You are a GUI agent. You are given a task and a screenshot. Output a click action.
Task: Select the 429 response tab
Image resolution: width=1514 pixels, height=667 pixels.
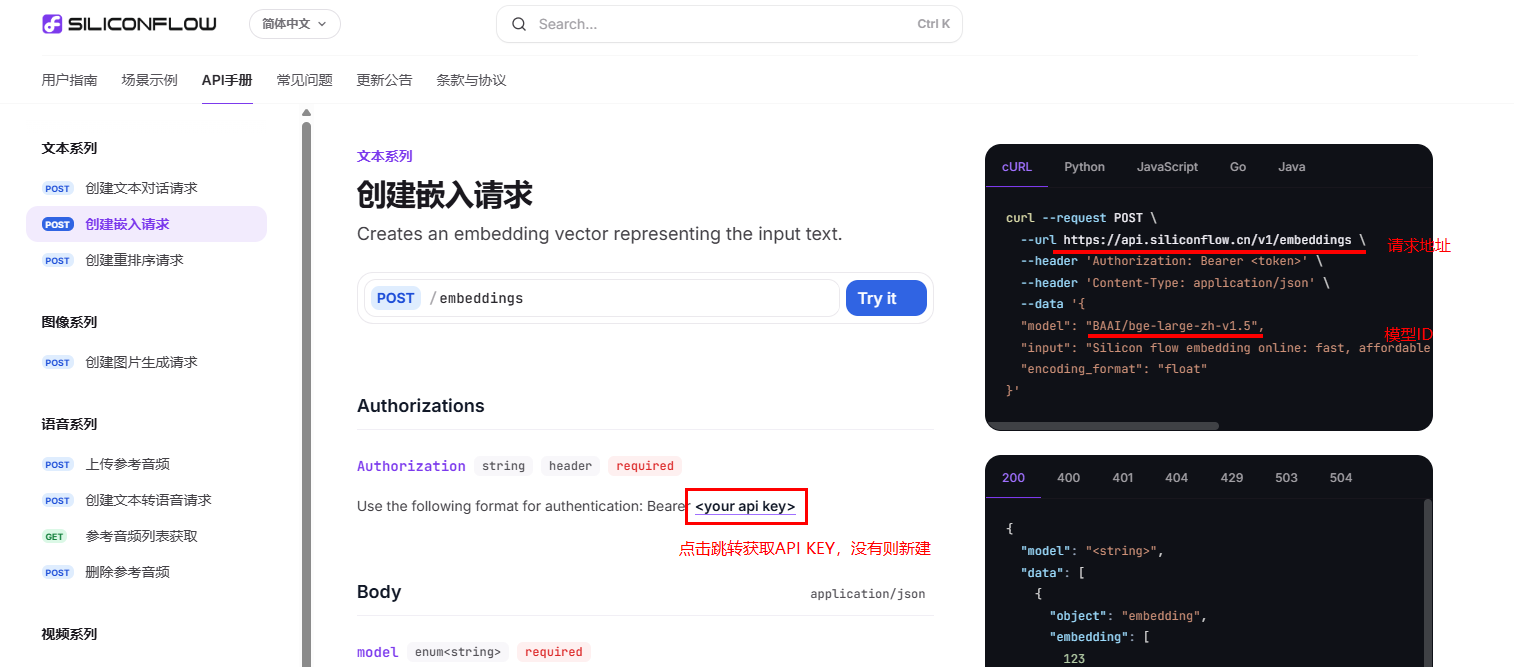pyautogui.click(x=1231, y=478)
